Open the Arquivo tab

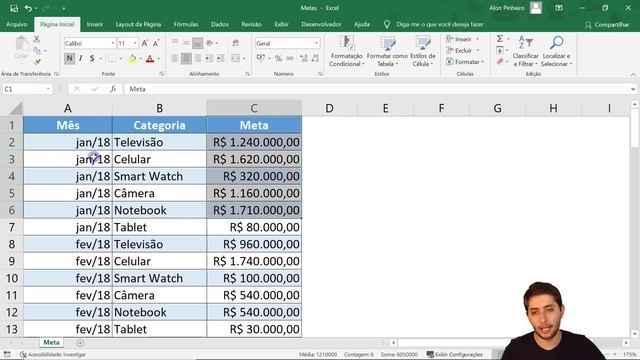pos(17,24)
